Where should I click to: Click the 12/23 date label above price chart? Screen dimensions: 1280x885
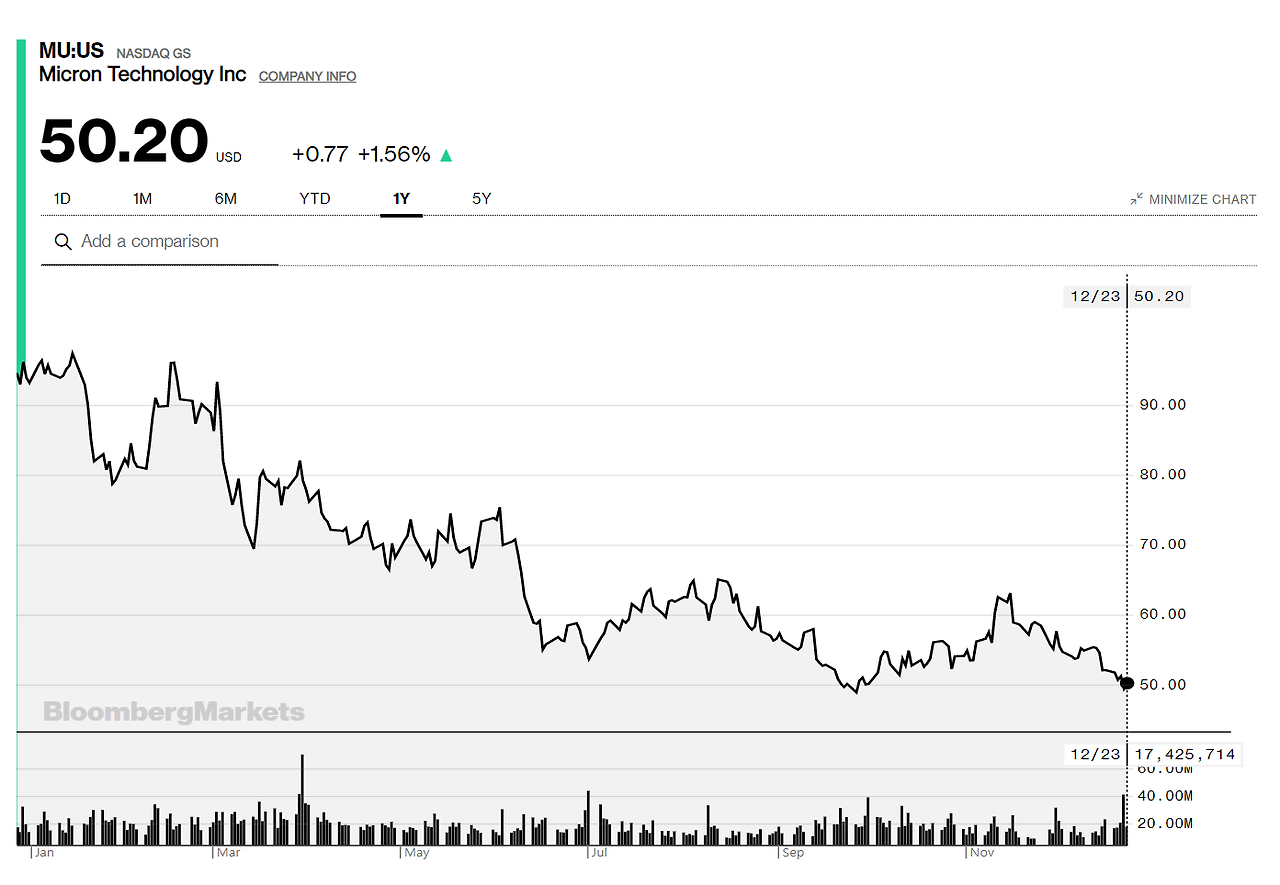click(1093, 296)
